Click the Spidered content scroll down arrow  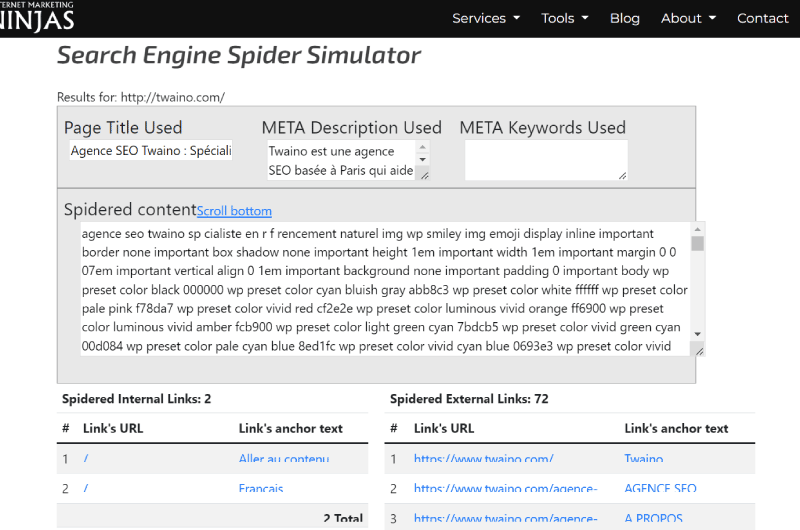tap(697, 334)
